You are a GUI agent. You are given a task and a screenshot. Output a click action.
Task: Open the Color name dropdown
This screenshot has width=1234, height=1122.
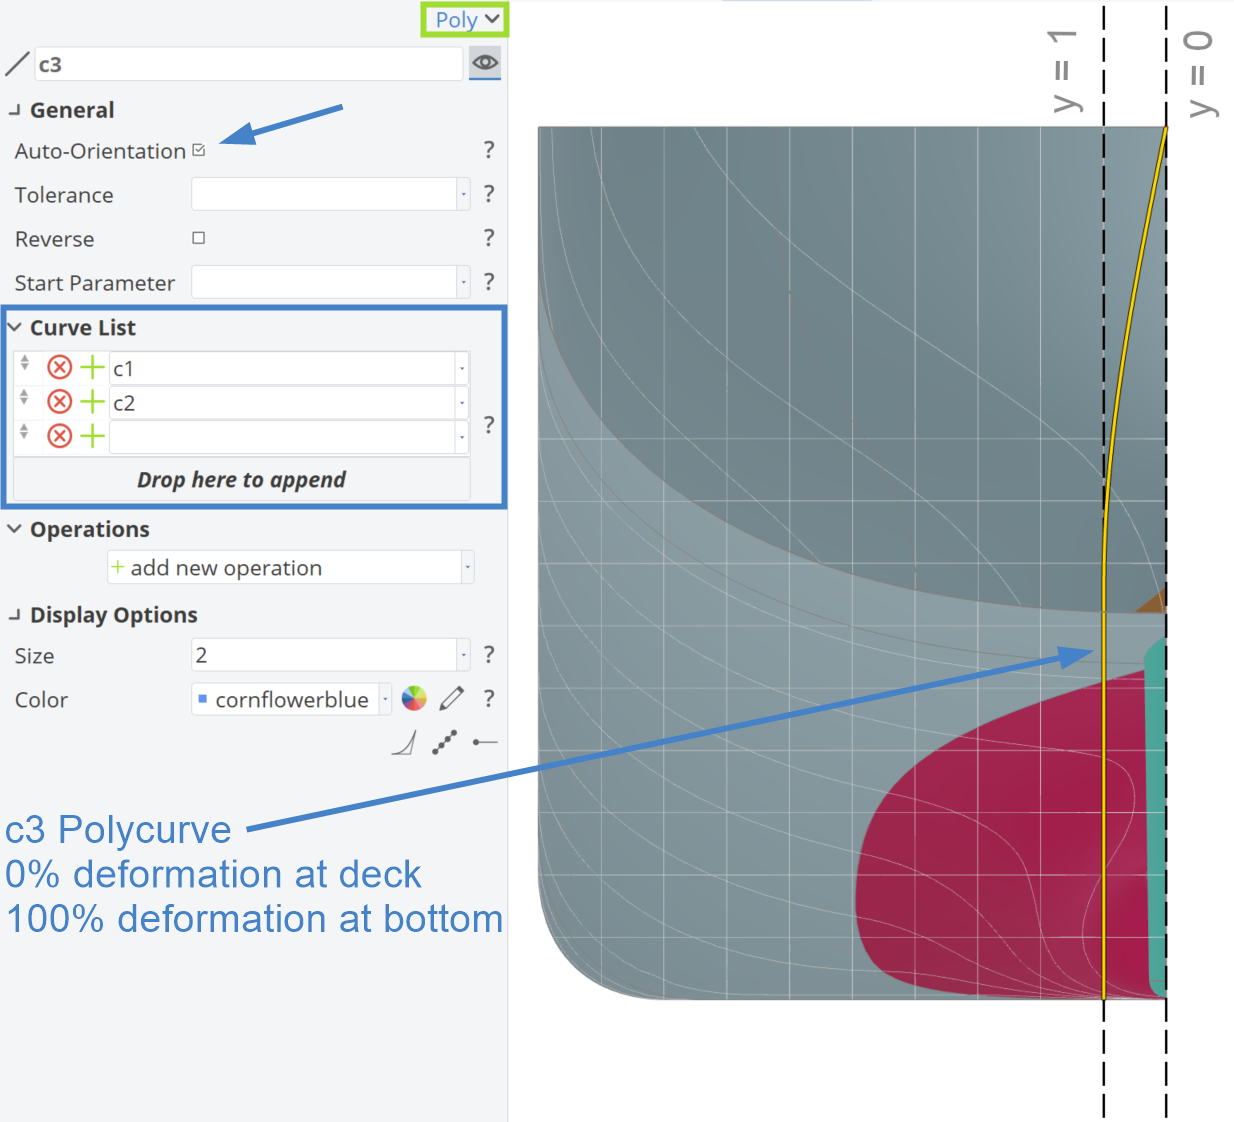click(386, 699)
